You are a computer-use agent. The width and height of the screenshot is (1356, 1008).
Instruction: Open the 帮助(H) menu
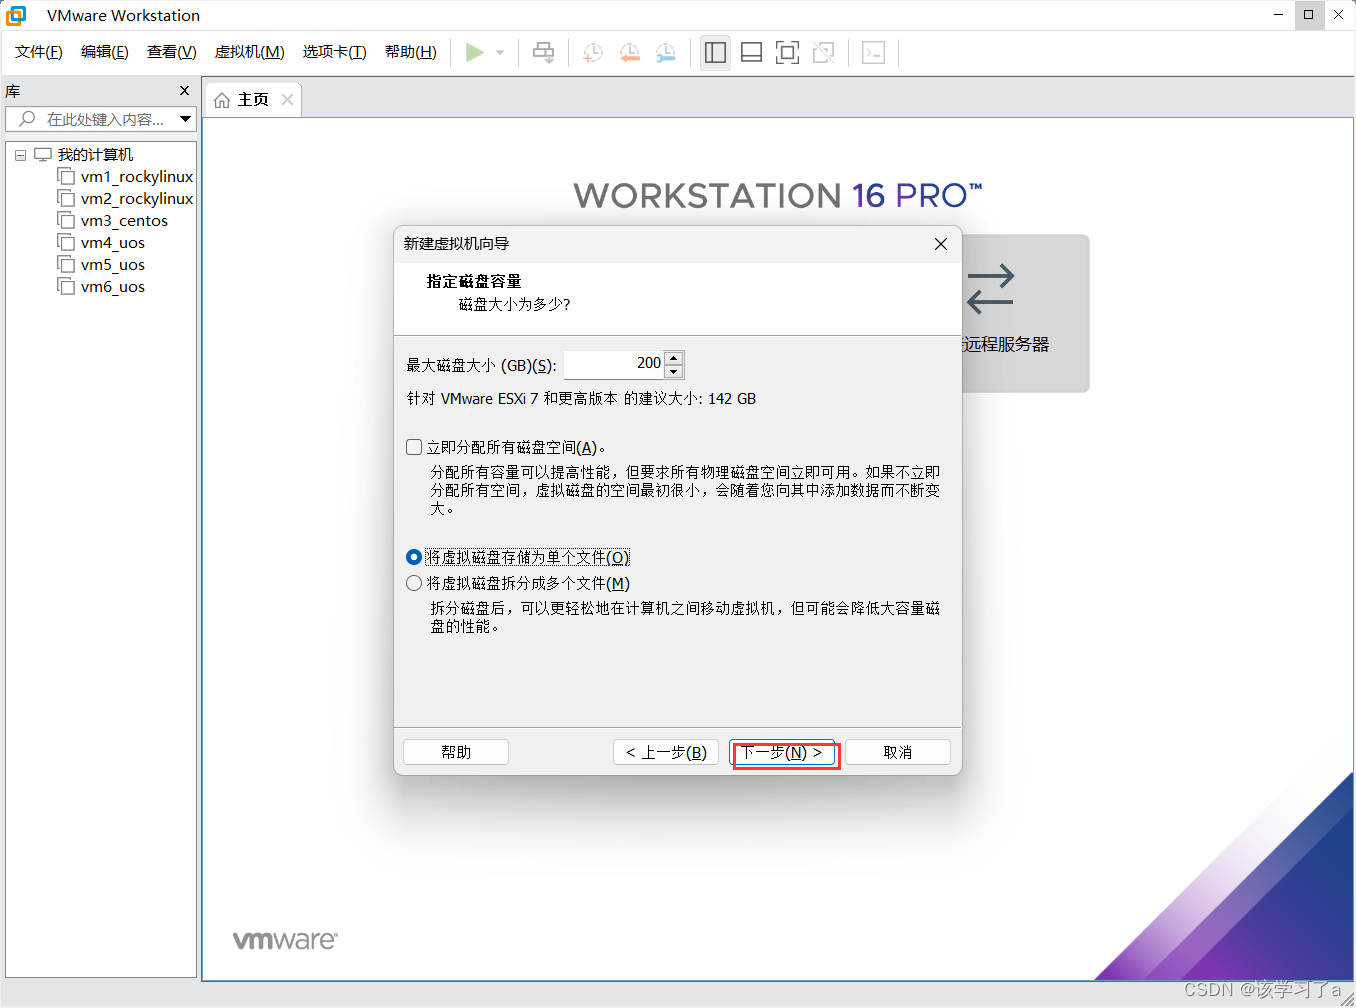click(411, 52)
